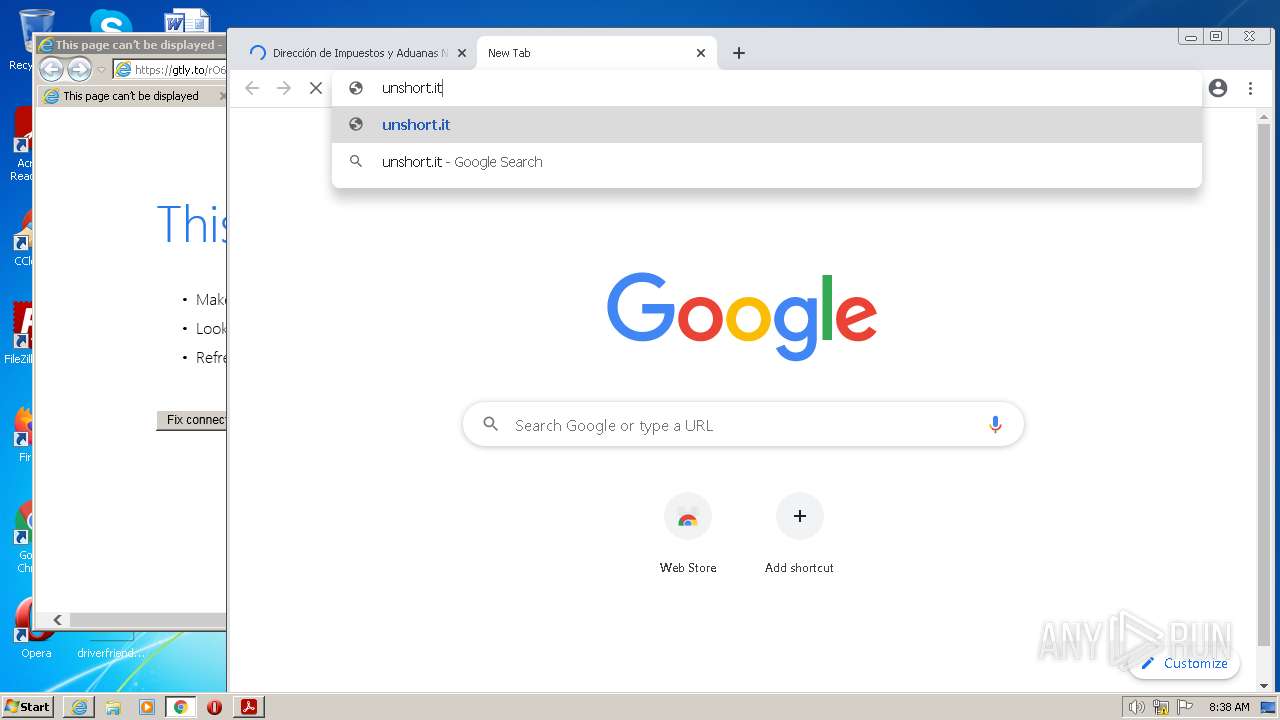Choose unshort.it - Google Search suggestion
Screen dimensions: 1280x720
point(766,162)
